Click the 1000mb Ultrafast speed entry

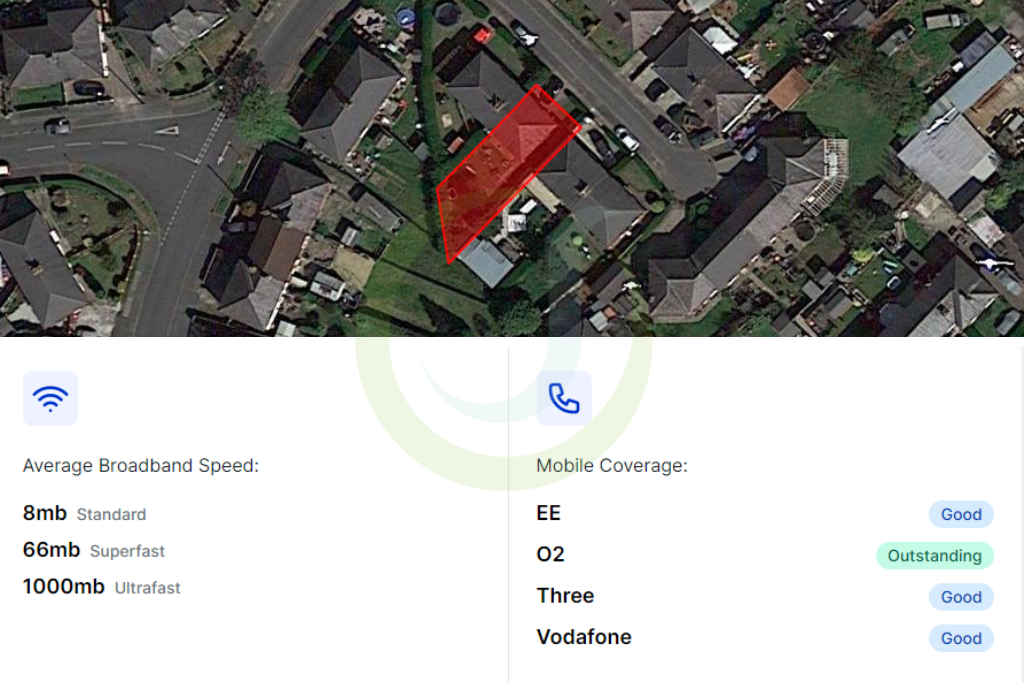click(x=101, y=586)
